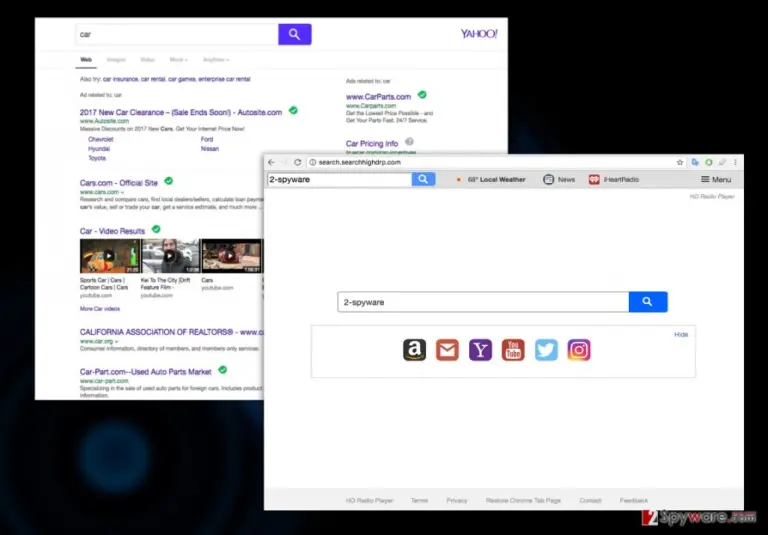
Task: Click the News toolbar icon
Action: 549,179
